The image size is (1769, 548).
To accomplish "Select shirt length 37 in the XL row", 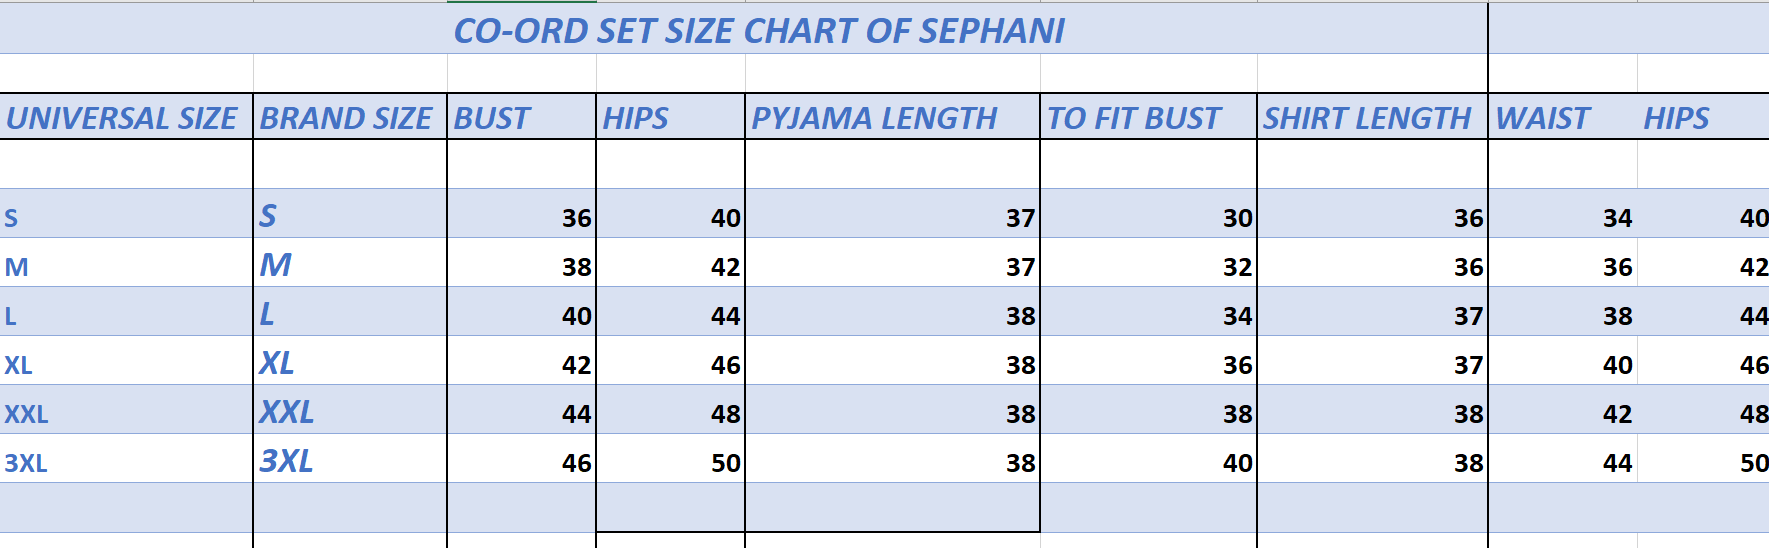I will pos(1468,365).
